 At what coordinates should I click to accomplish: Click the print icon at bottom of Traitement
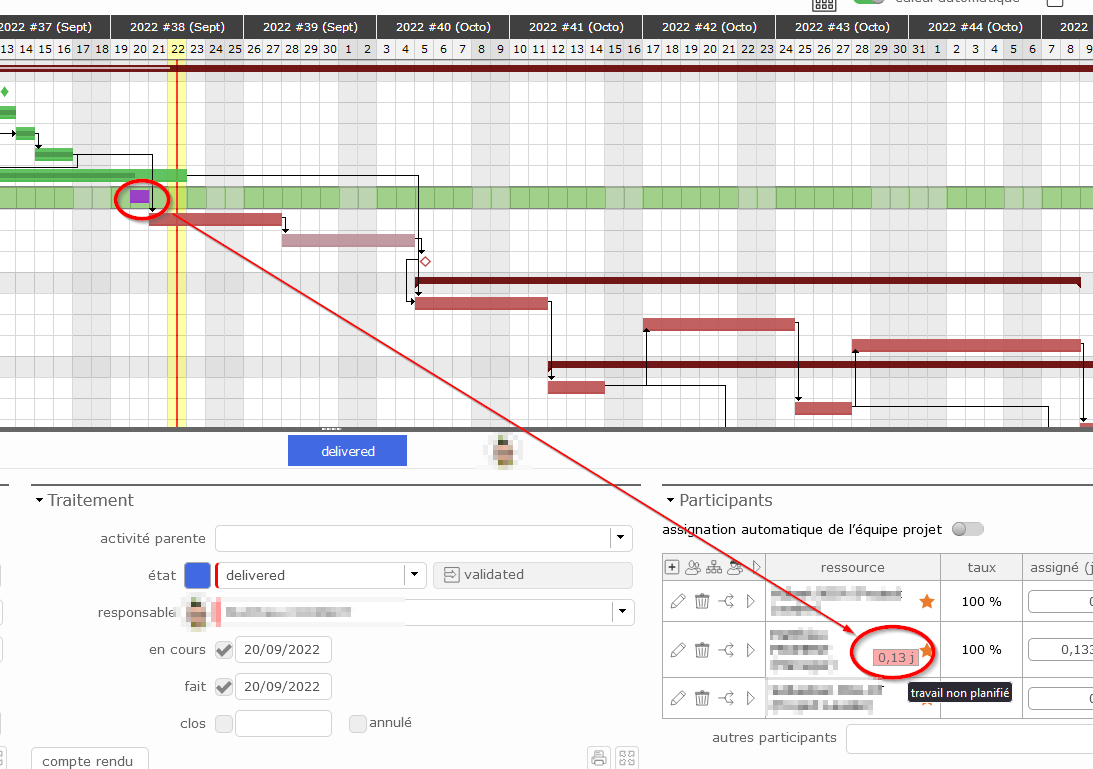[x=599, y=757]
